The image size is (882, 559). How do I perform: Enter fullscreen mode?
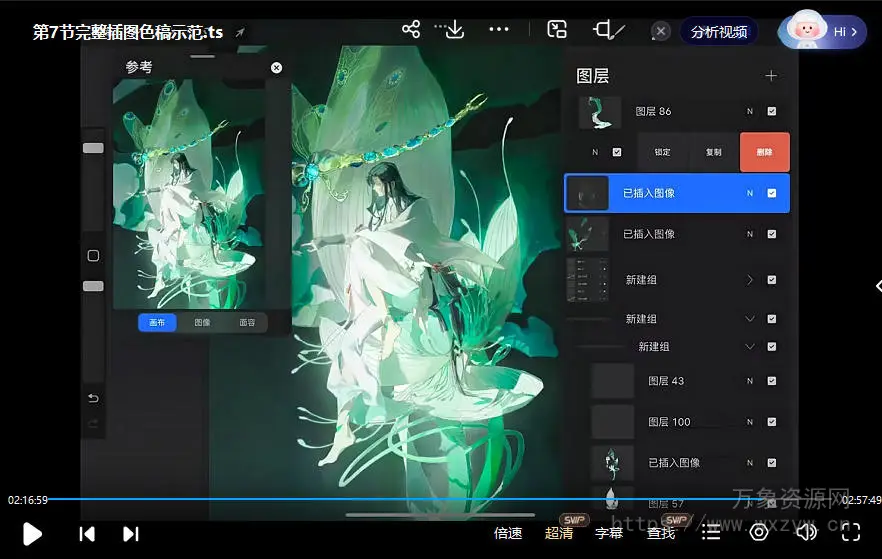(x=850, y=533)
